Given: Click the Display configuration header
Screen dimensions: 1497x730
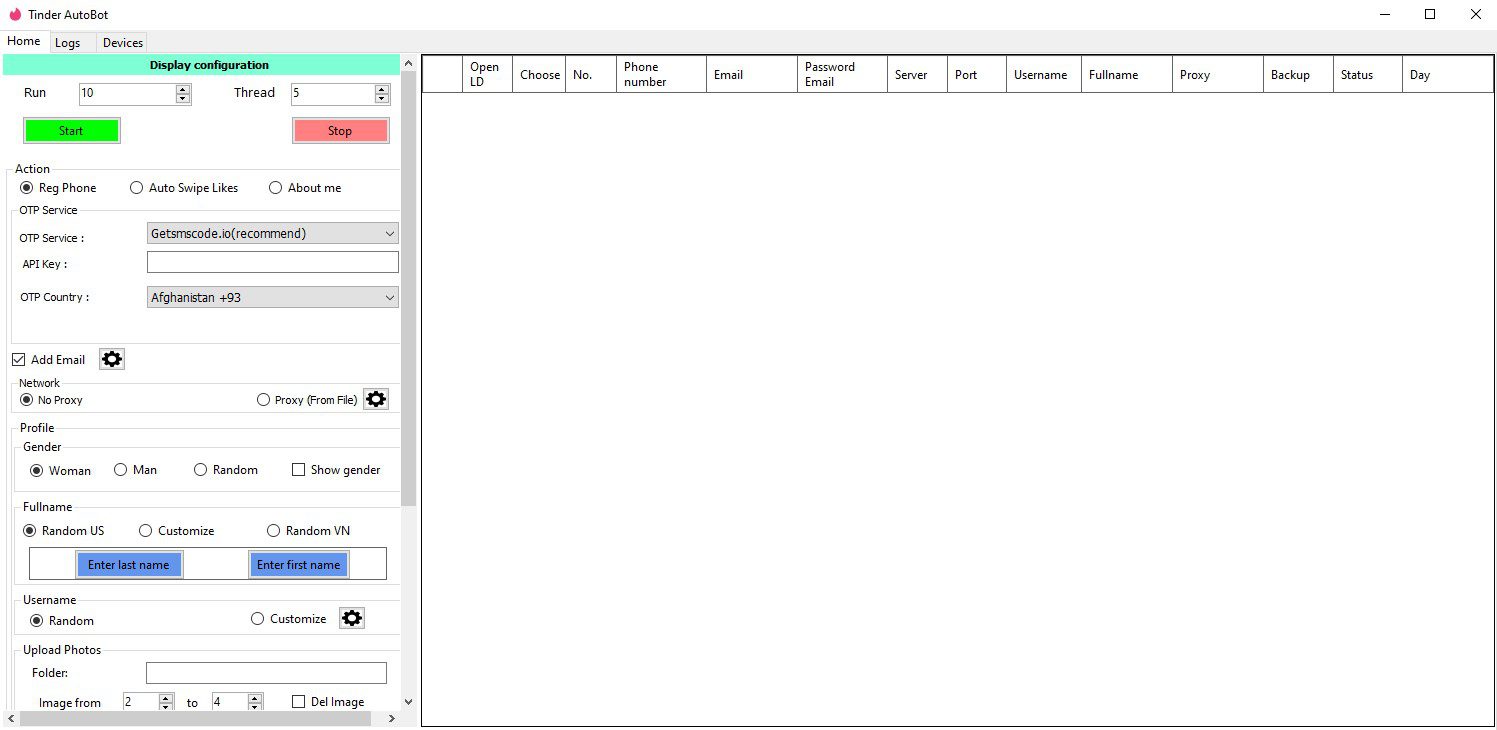Looking at the screenshot, I should [201, 65].
